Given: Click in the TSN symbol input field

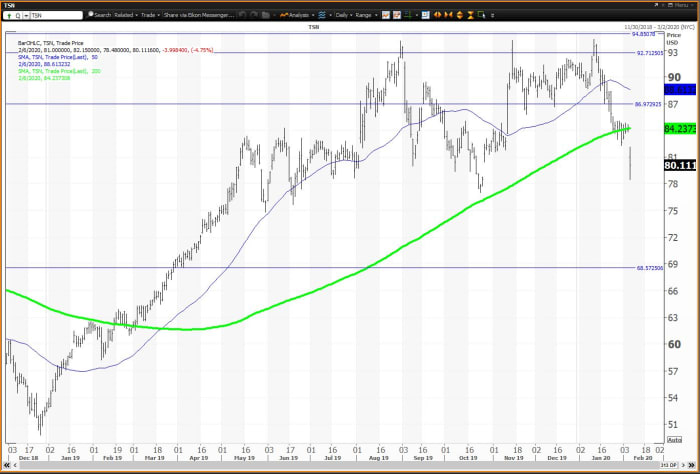Looking at the screenshot, I should tap(56, 15).
